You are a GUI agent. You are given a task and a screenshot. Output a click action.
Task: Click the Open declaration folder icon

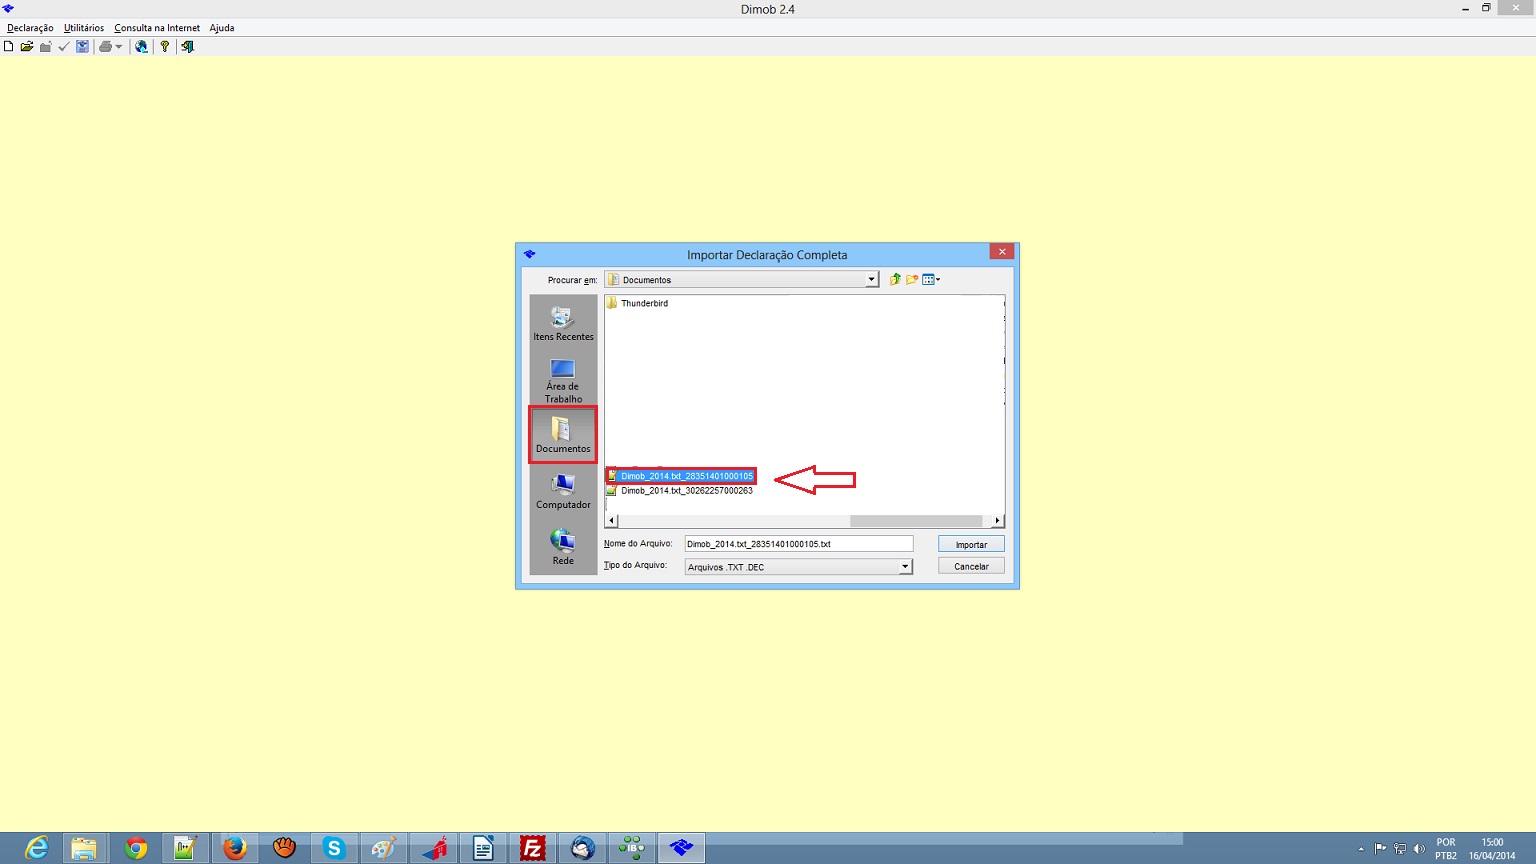[x=27, y=47]
